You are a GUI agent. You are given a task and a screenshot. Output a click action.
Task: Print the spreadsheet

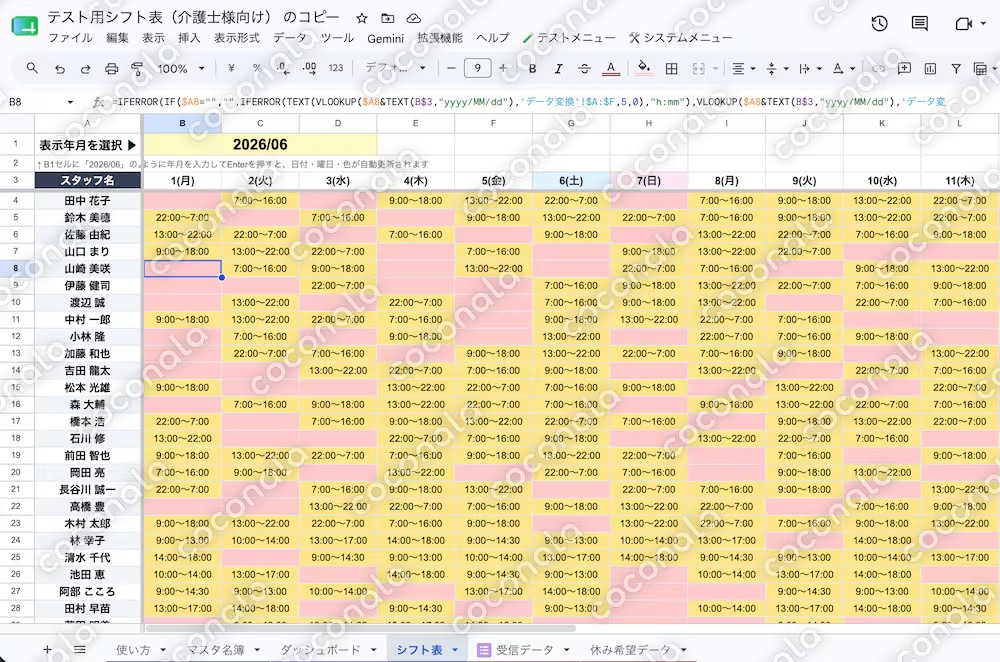point(111,68)
